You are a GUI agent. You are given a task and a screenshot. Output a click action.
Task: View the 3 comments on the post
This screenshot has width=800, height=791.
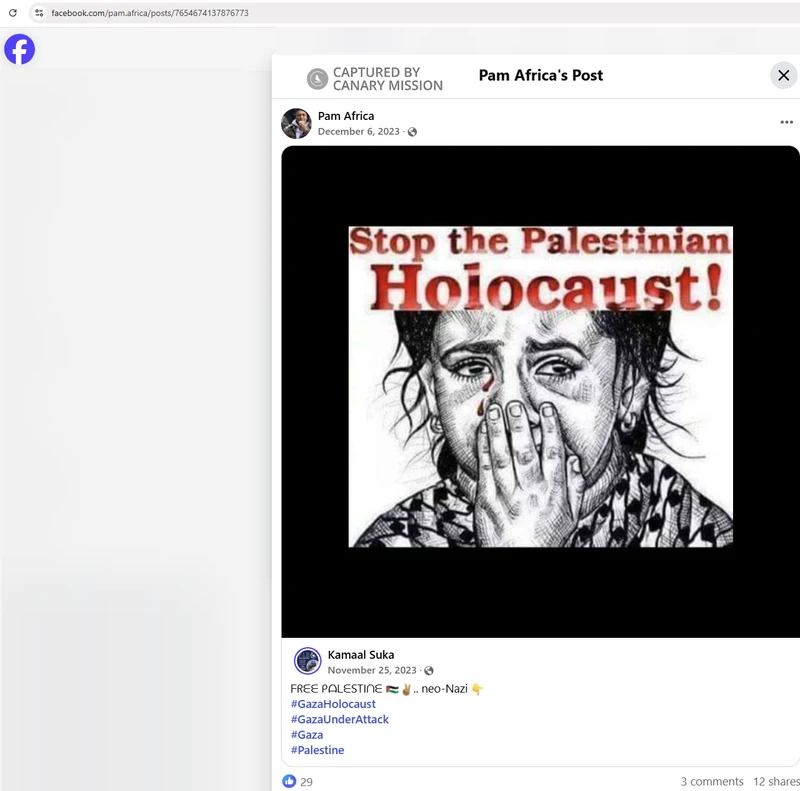coord(712,781)
